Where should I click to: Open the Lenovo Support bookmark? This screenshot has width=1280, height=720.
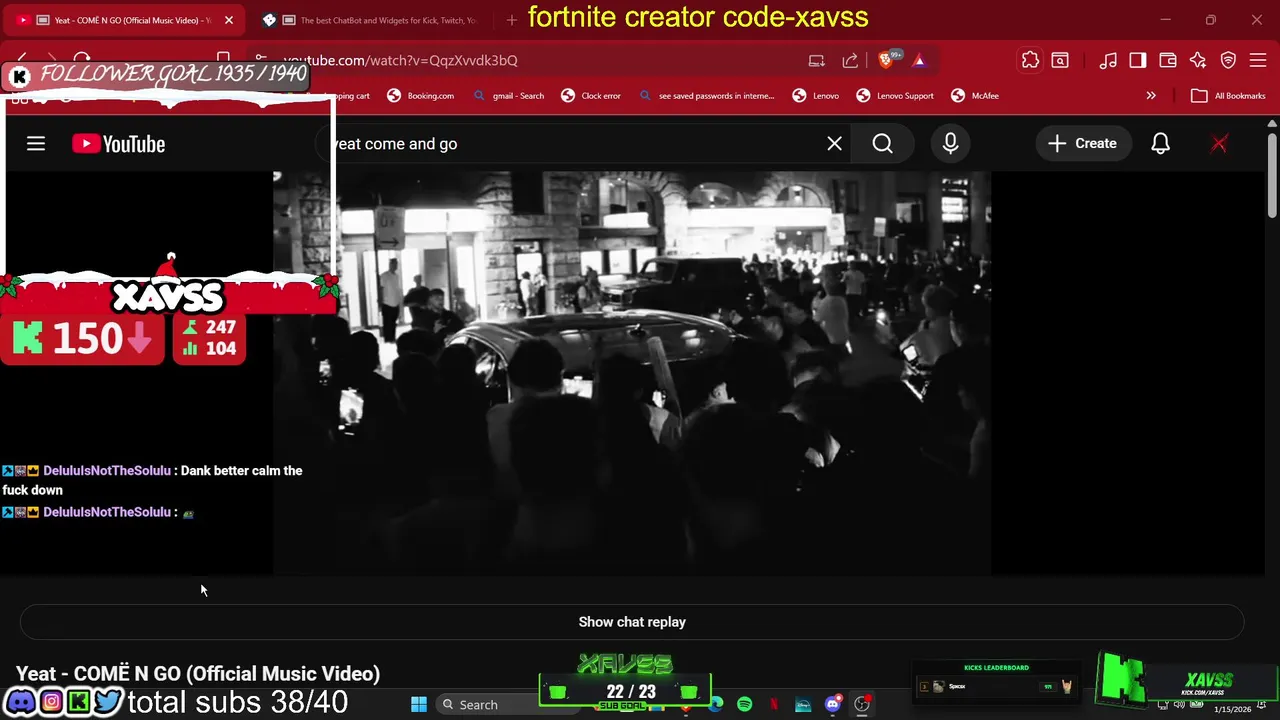click(894, 96)
